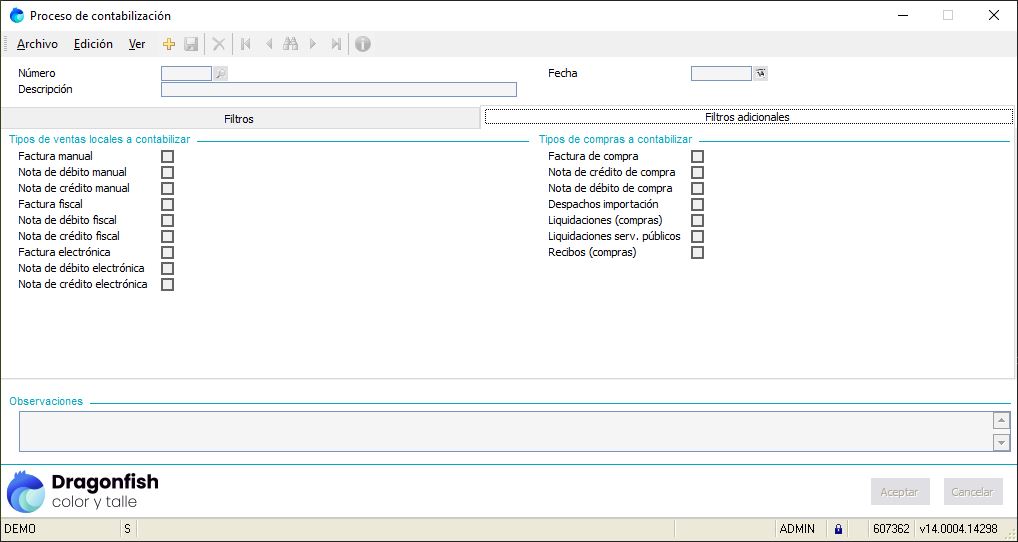Tick the Recibos (compras) checkbox

pyautogui.click(x=697, y=253)
